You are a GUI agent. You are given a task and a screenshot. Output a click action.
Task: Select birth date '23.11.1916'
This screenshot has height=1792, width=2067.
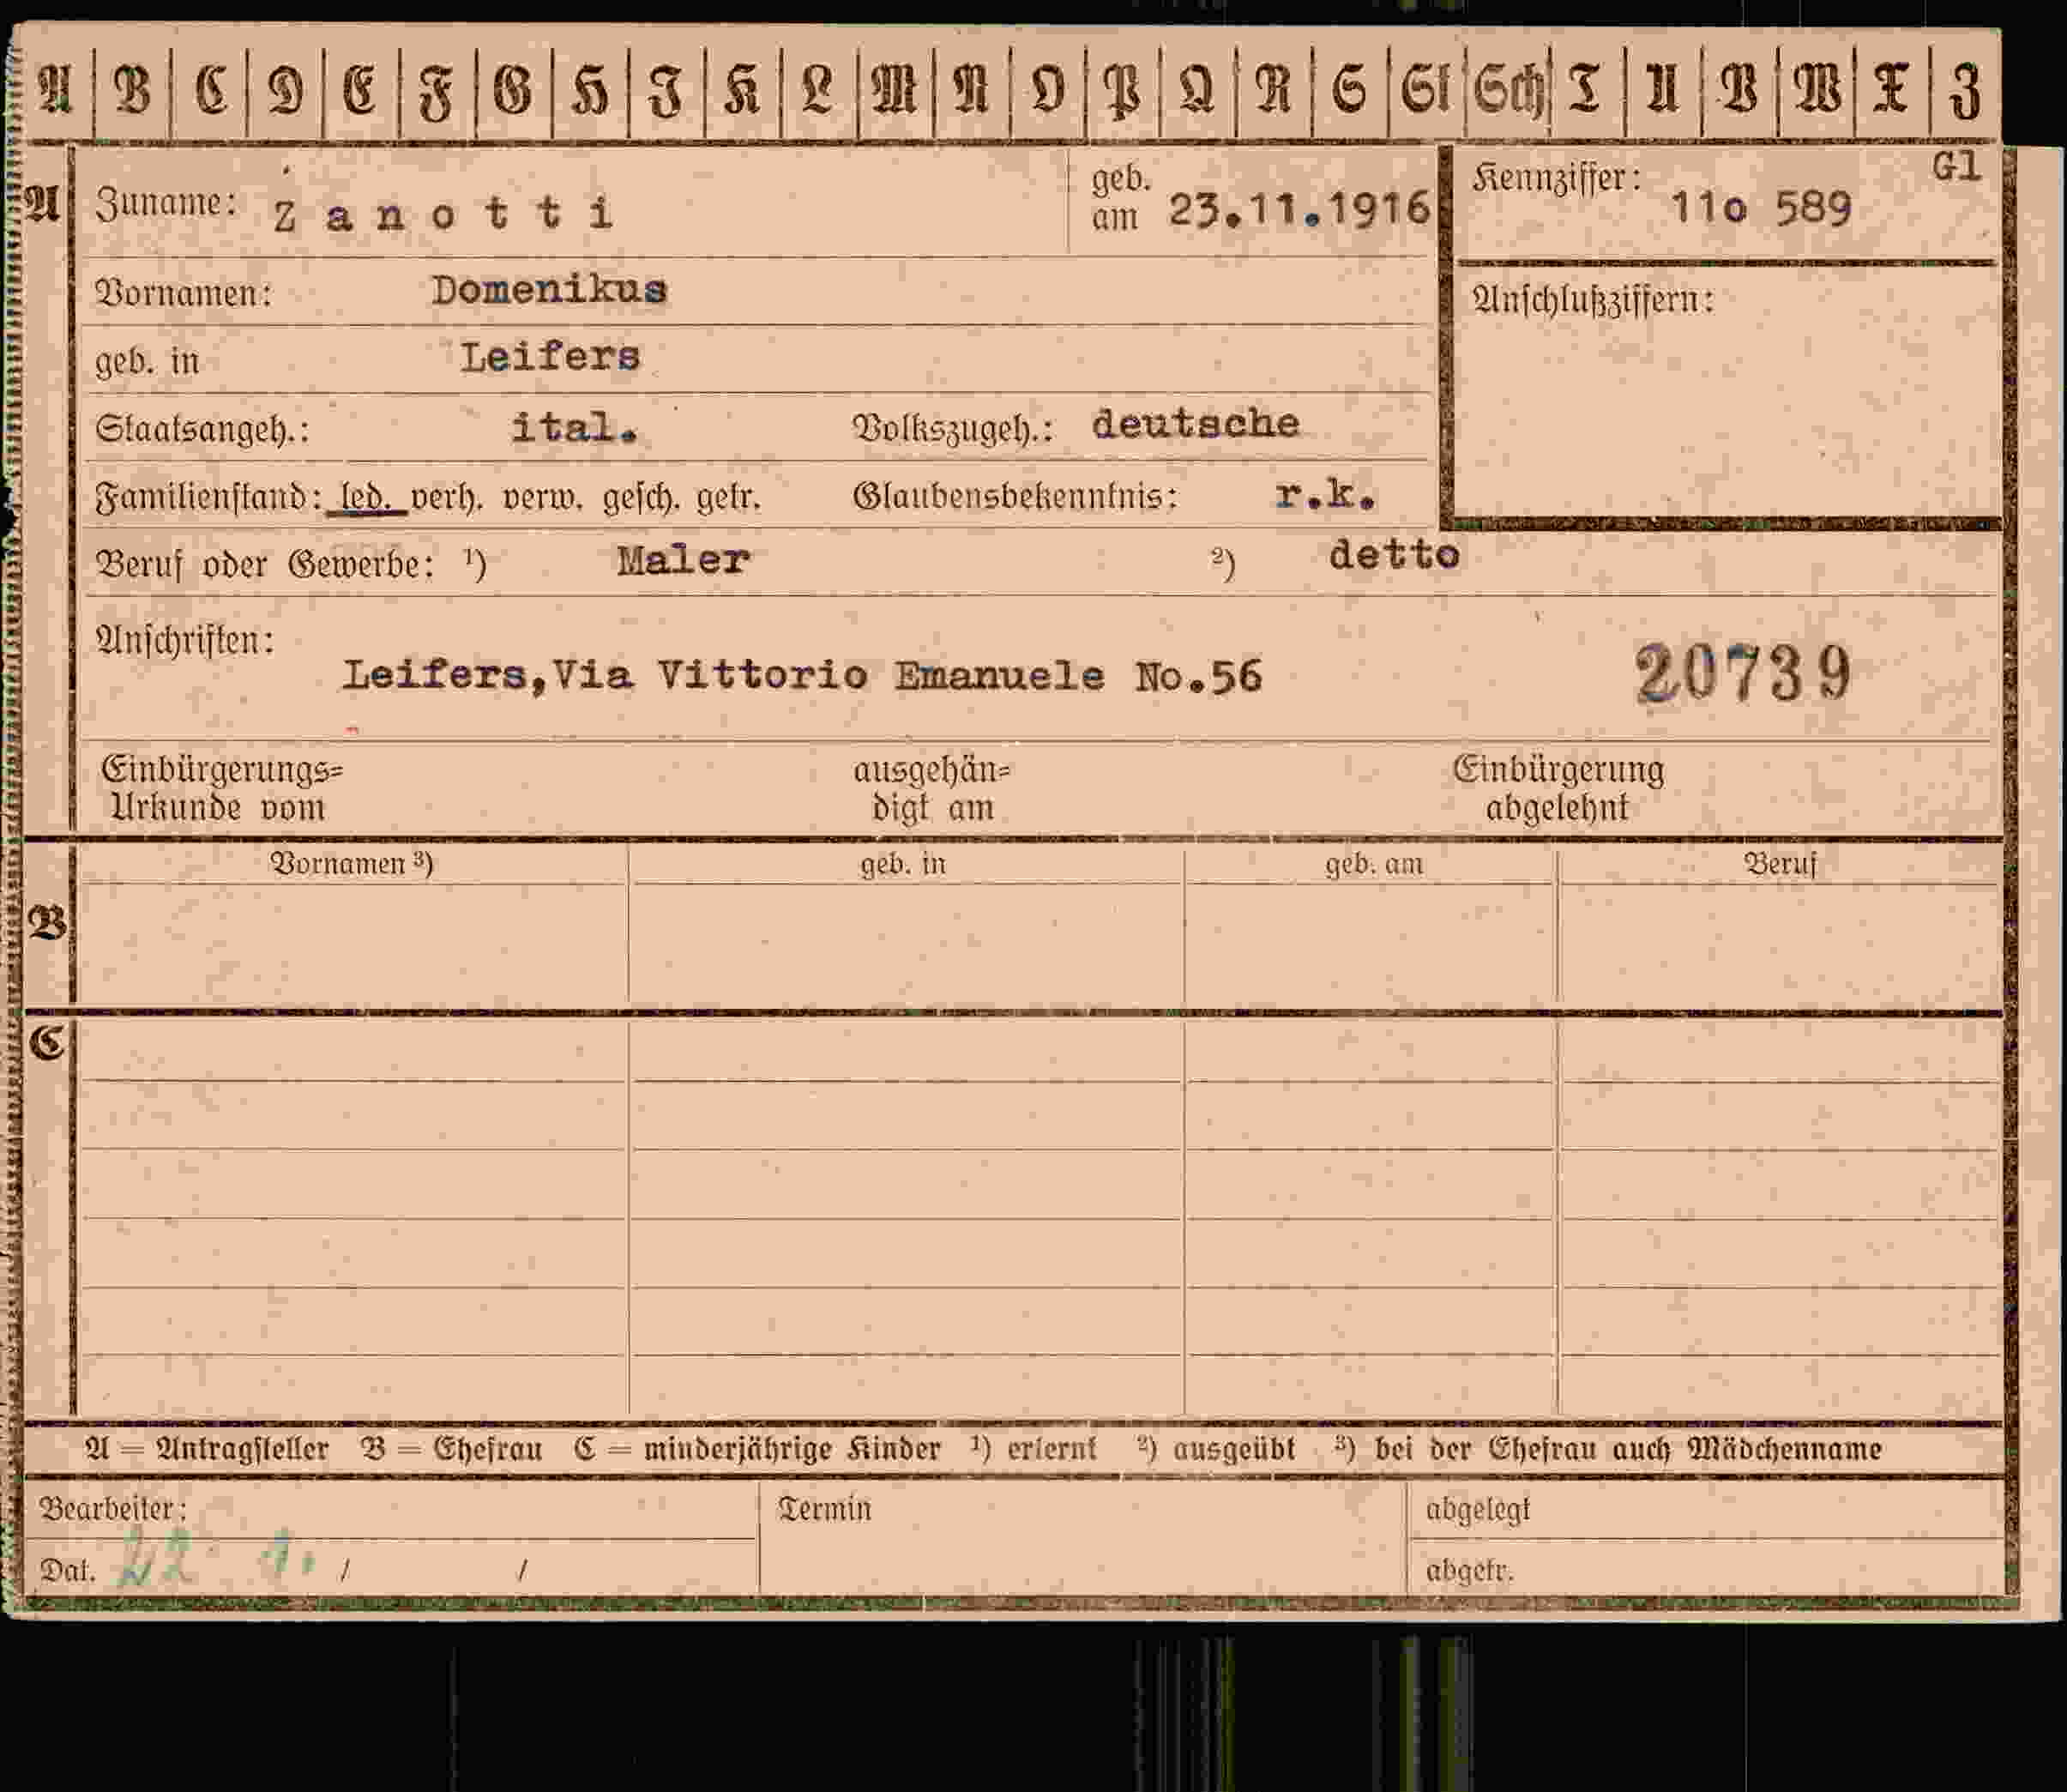(x=1299, y=209)
